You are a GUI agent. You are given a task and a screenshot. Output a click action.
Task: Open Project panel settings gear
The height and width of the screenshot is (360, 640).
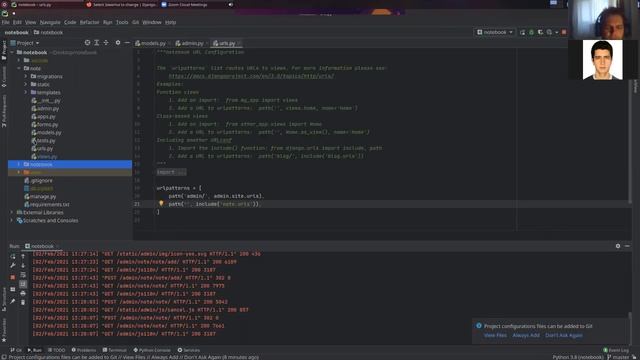(x=118, y=42)
